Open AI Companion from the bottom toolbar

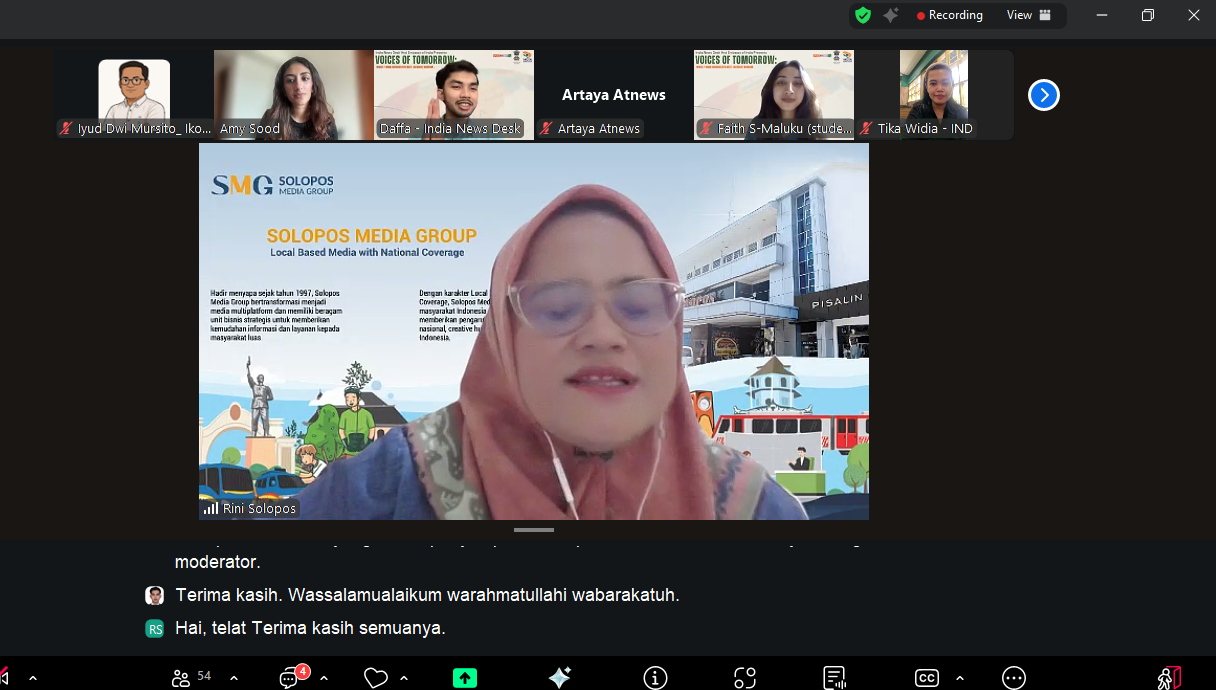pos(560,677)
